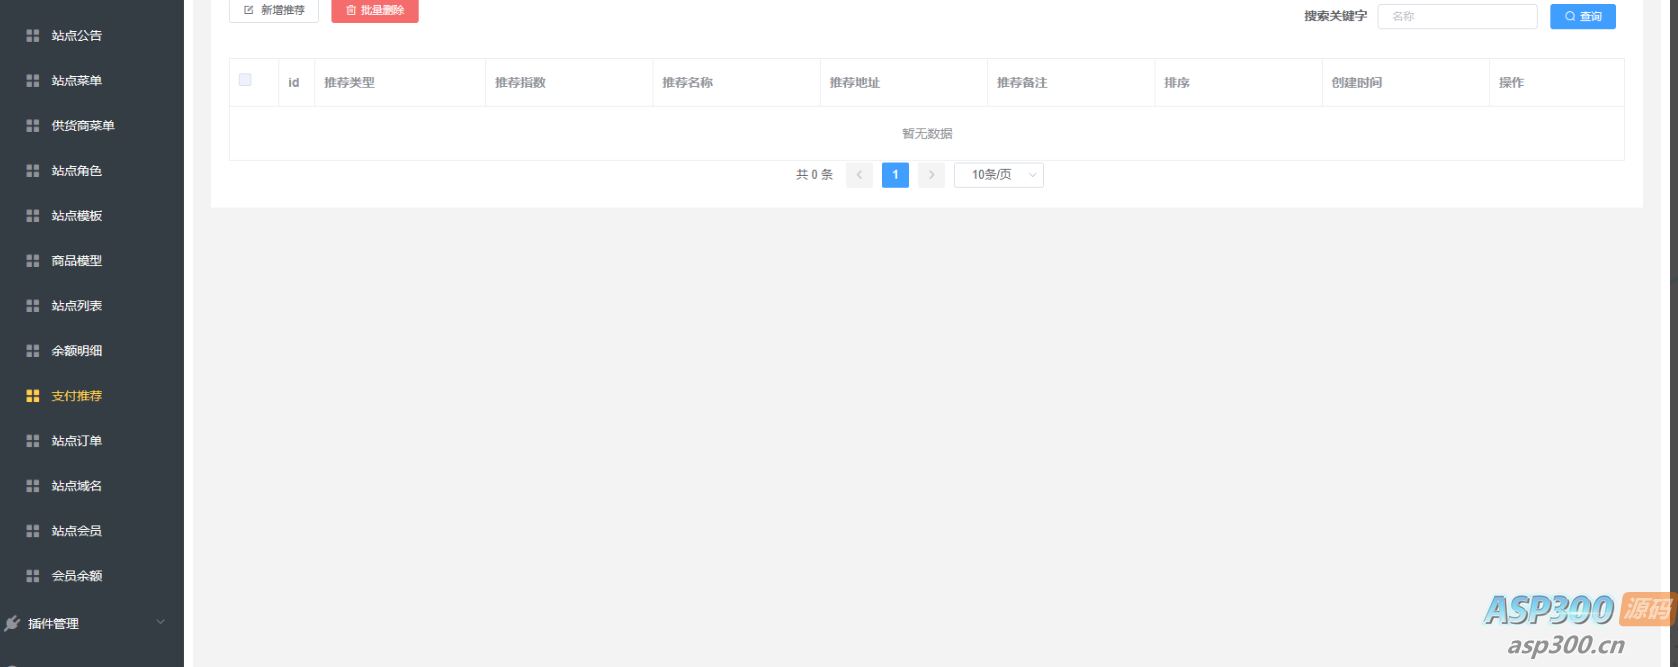The width and height of the screenshot is (1678, 667).
Task: Click the 推荐备注 column header
Action: click(x=1022, y=83)
